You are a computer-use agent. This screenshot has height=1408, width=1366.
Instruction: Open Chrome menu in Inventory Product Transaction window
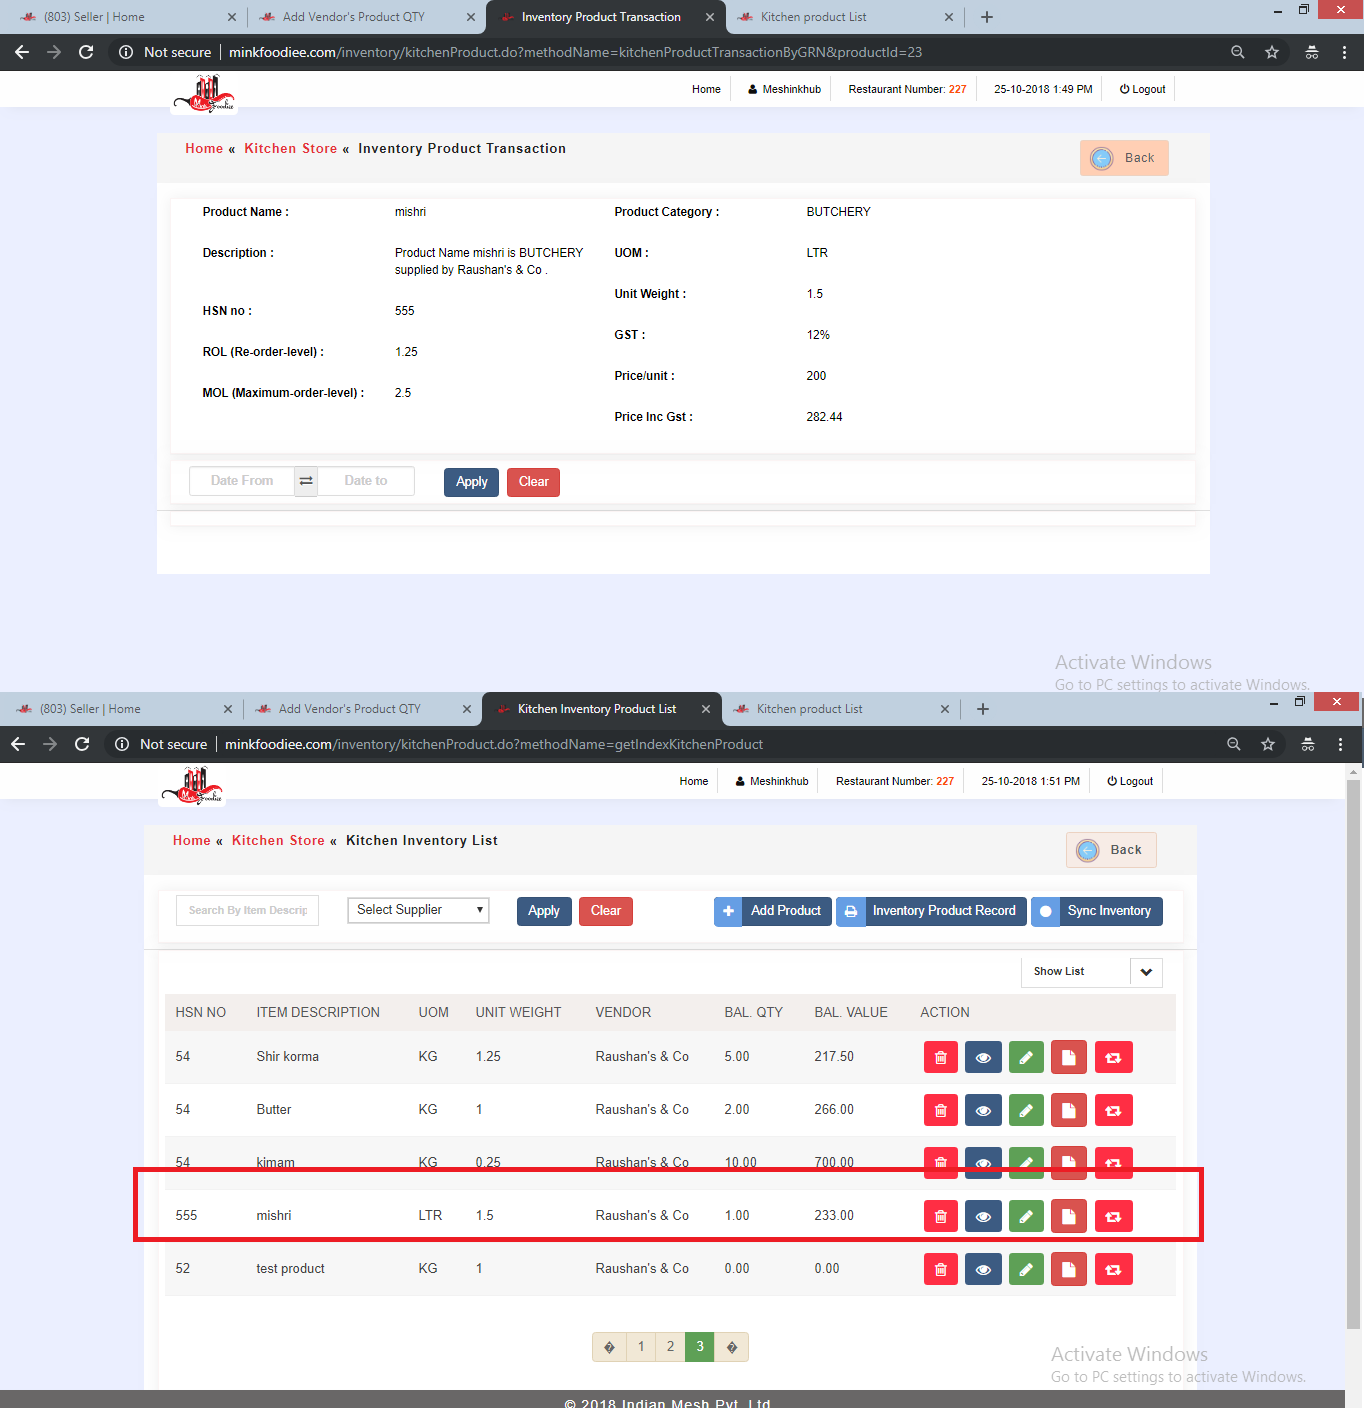pos(1344,52)
